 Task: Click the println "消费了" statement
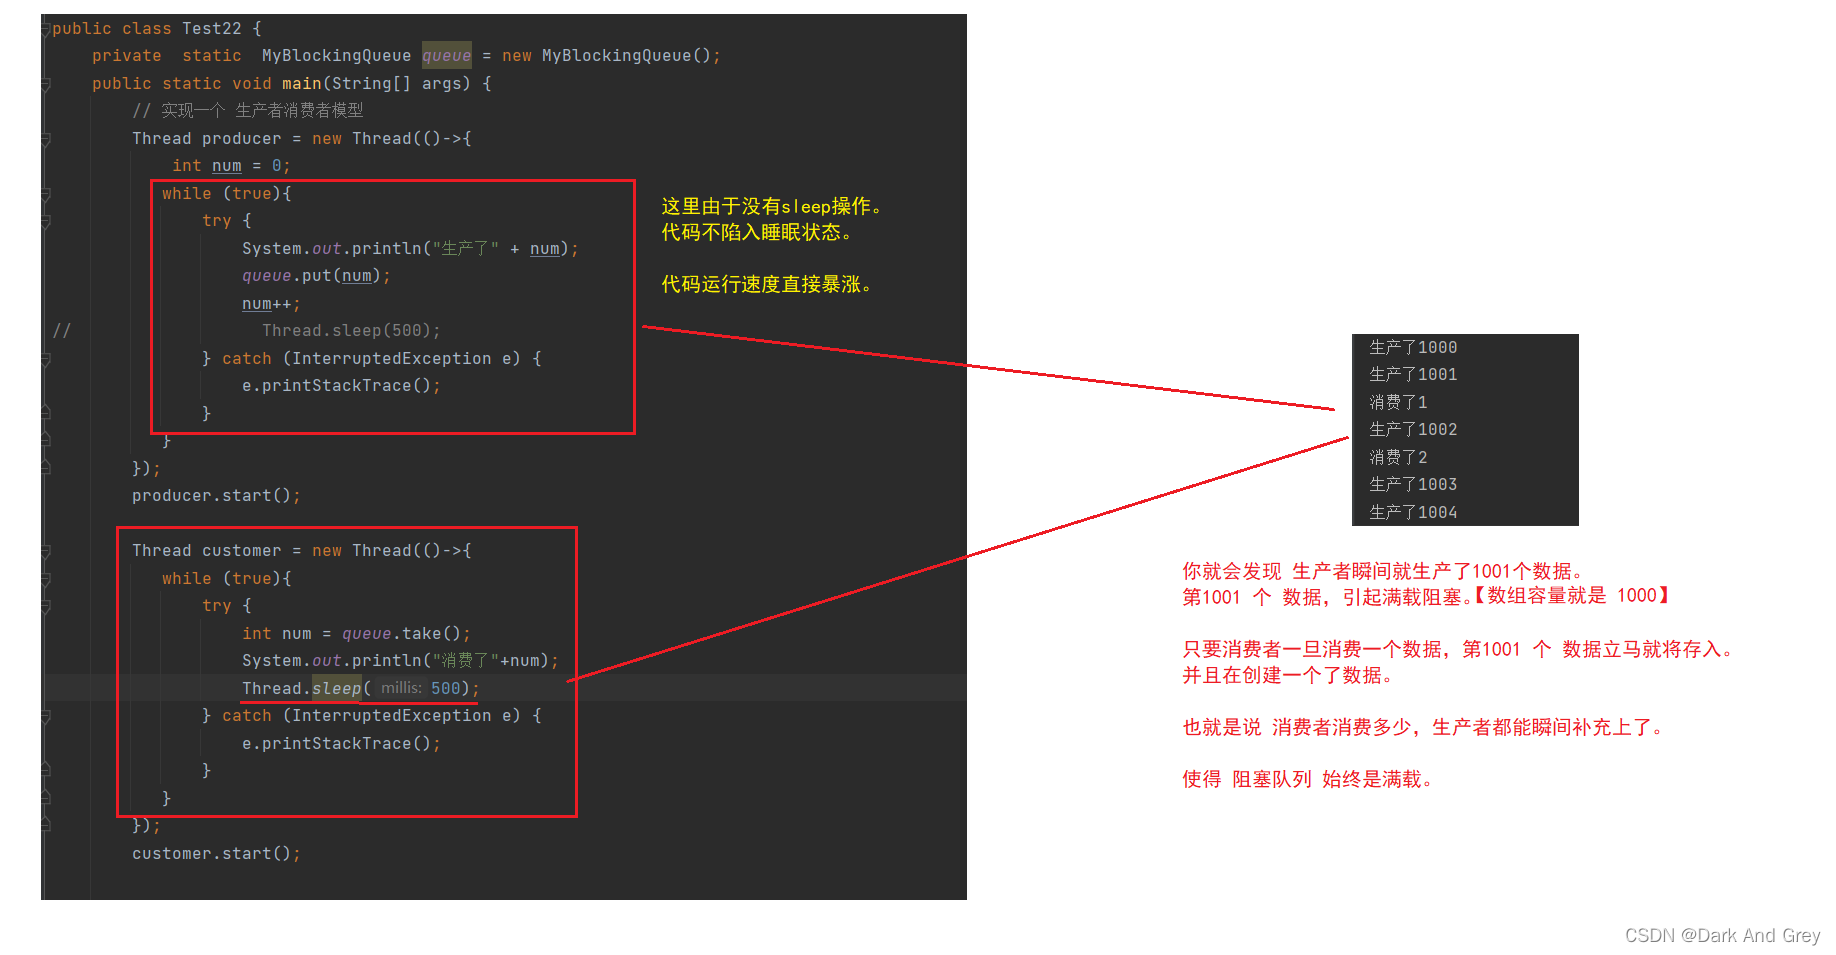(400, 661)
